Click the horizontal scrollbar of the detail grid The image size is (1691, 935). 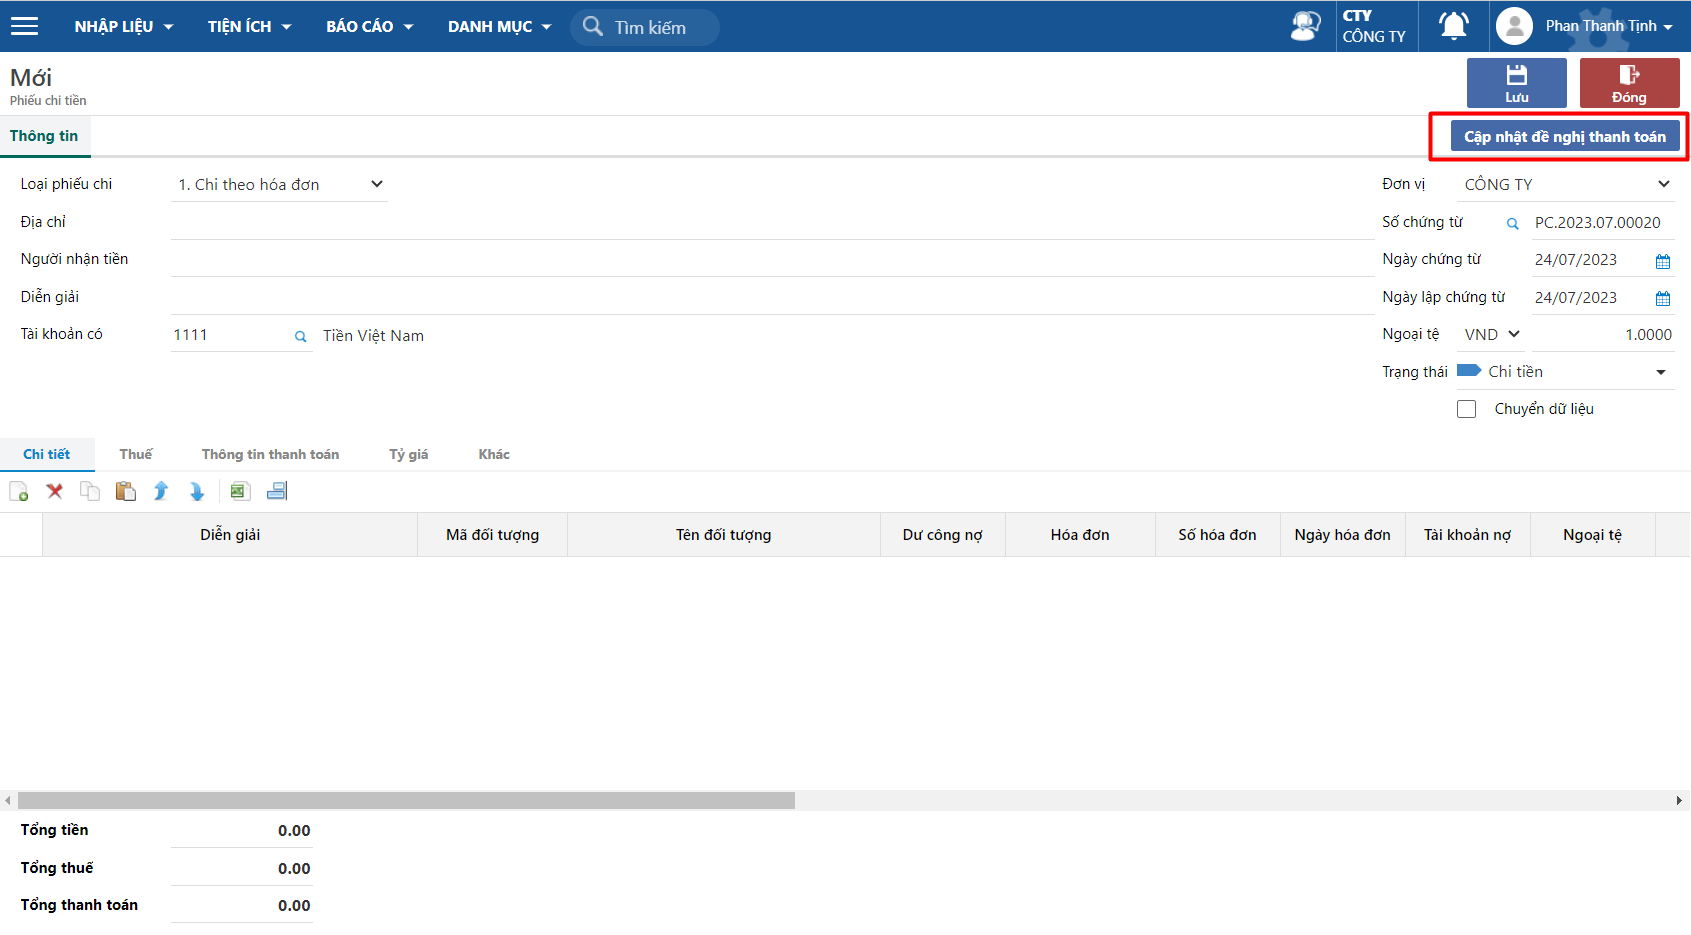pos(406,801)
